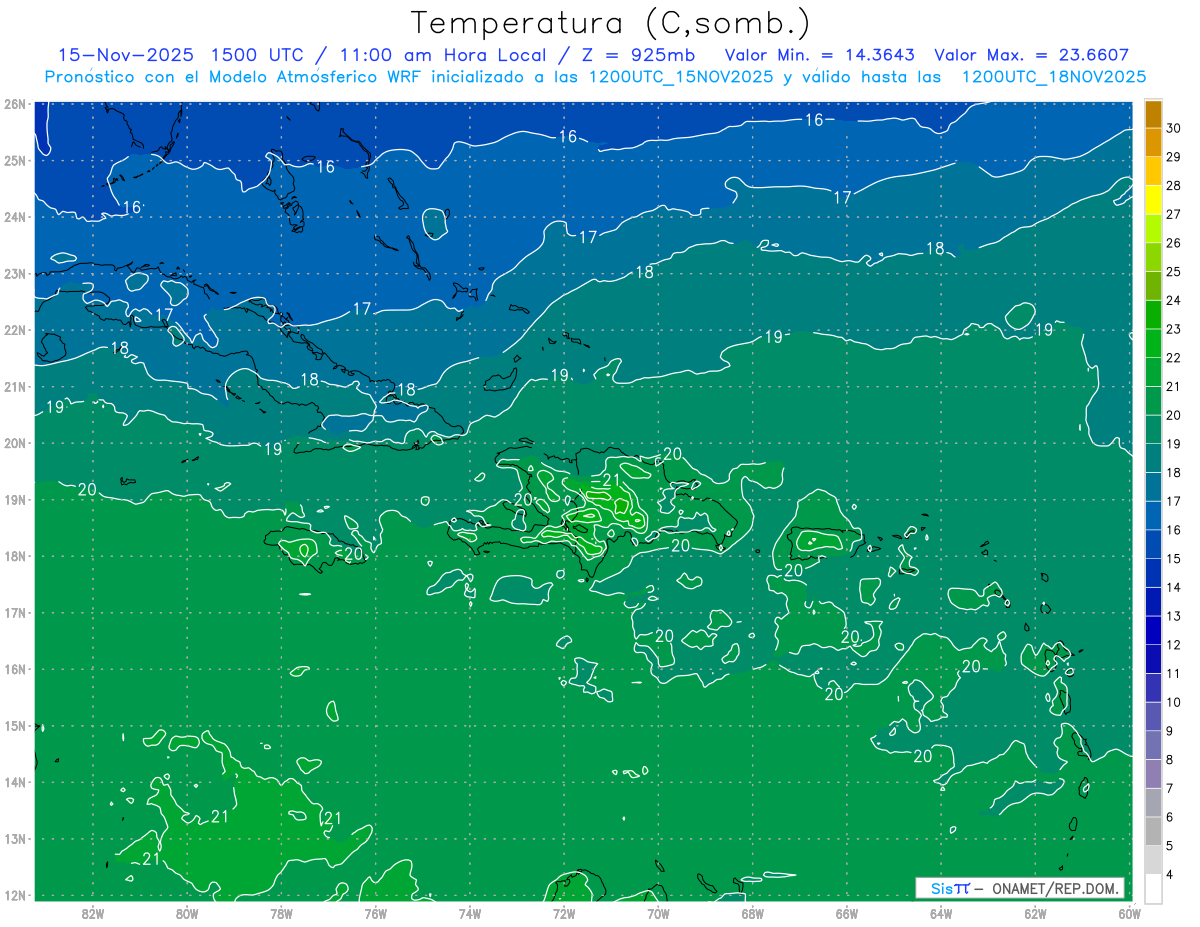Click the Valor Max. = 23.6607 text
The image size is (1200, 927).
[x=1032, y=55]
